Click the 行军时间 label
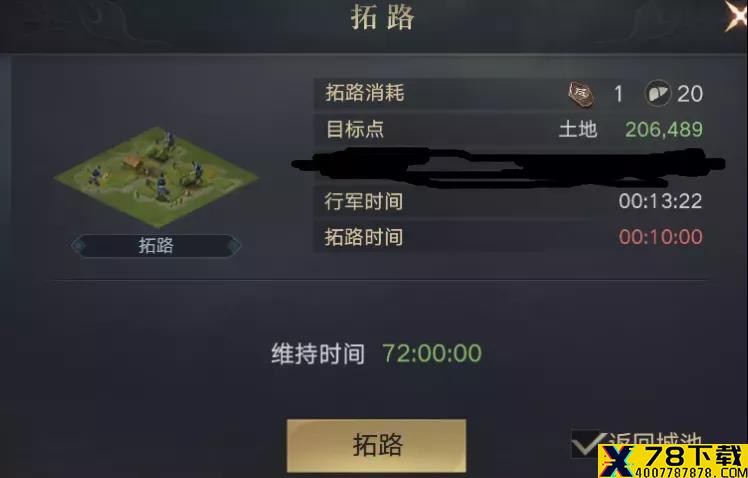Screen dimensions: 748x478 [364, 201]
